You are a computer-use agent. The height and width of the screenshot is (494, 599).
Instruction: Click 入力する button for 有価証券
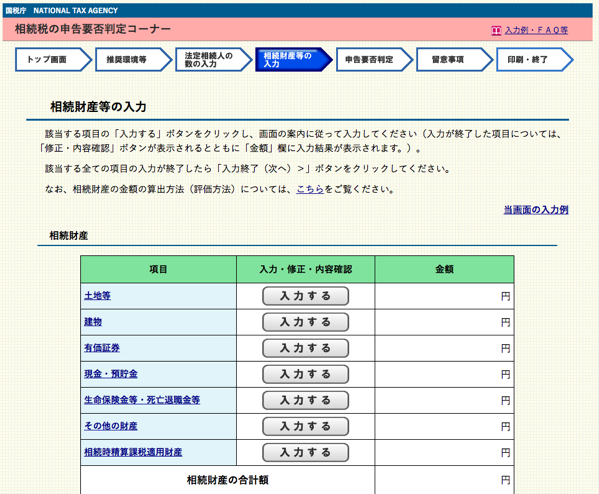point(305,348)
